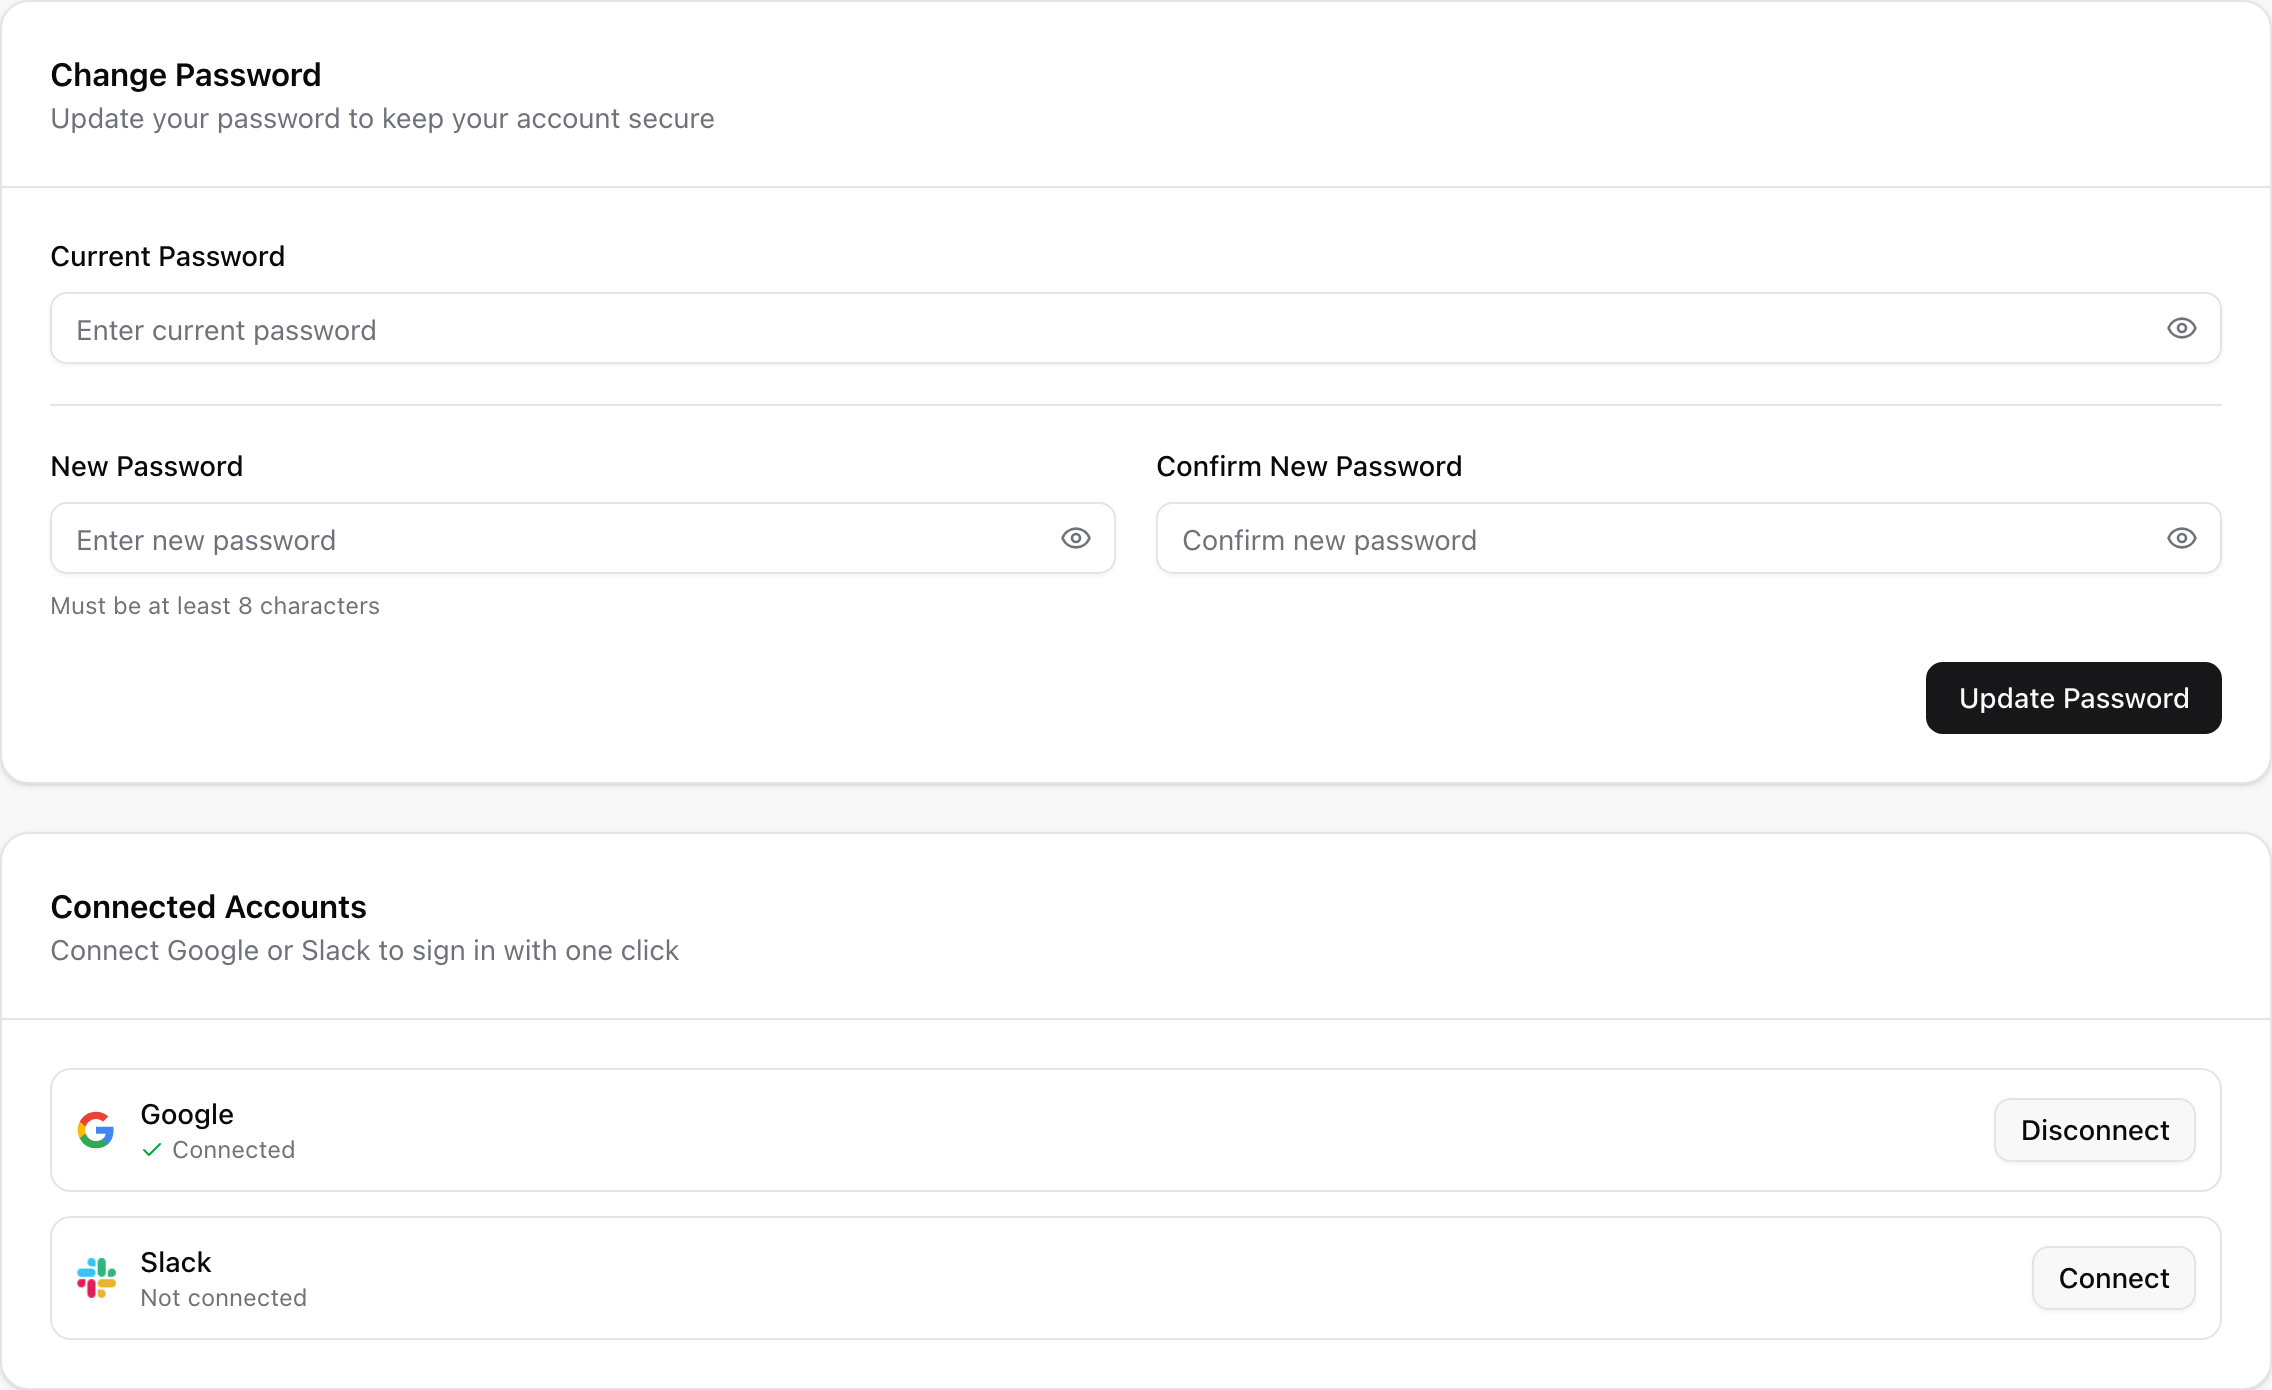Click the "Current Password" label
The image size is (2272, 1390).
coord(168,257)
